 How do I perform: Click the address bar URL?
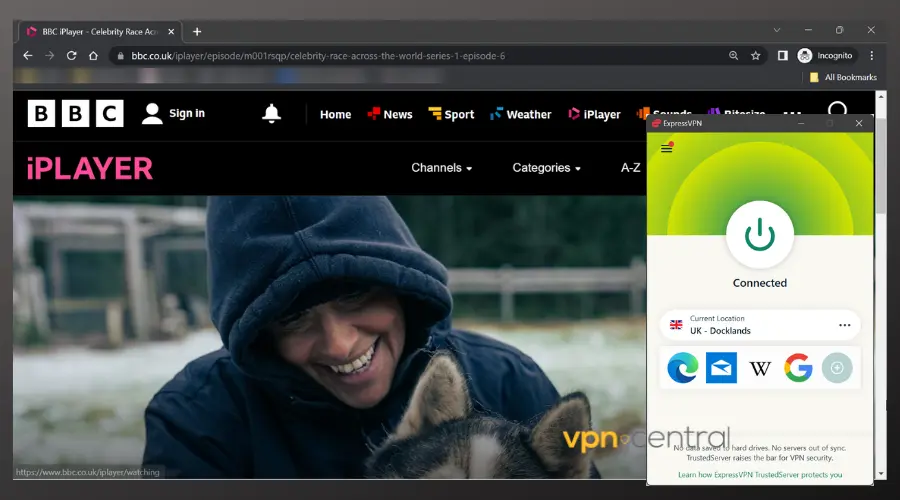[x=318, y=56]
